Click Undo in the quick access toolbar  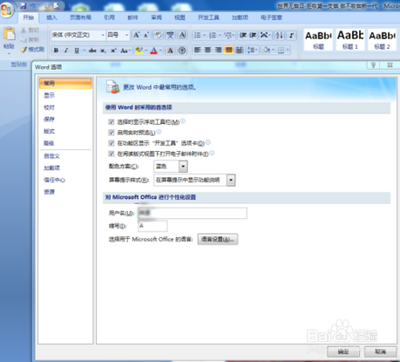point(33,6)
